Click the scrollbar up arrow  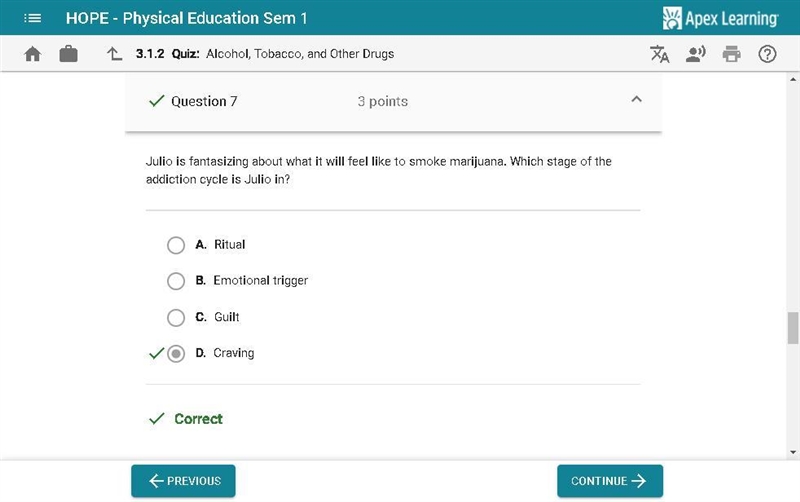[793, 80]
